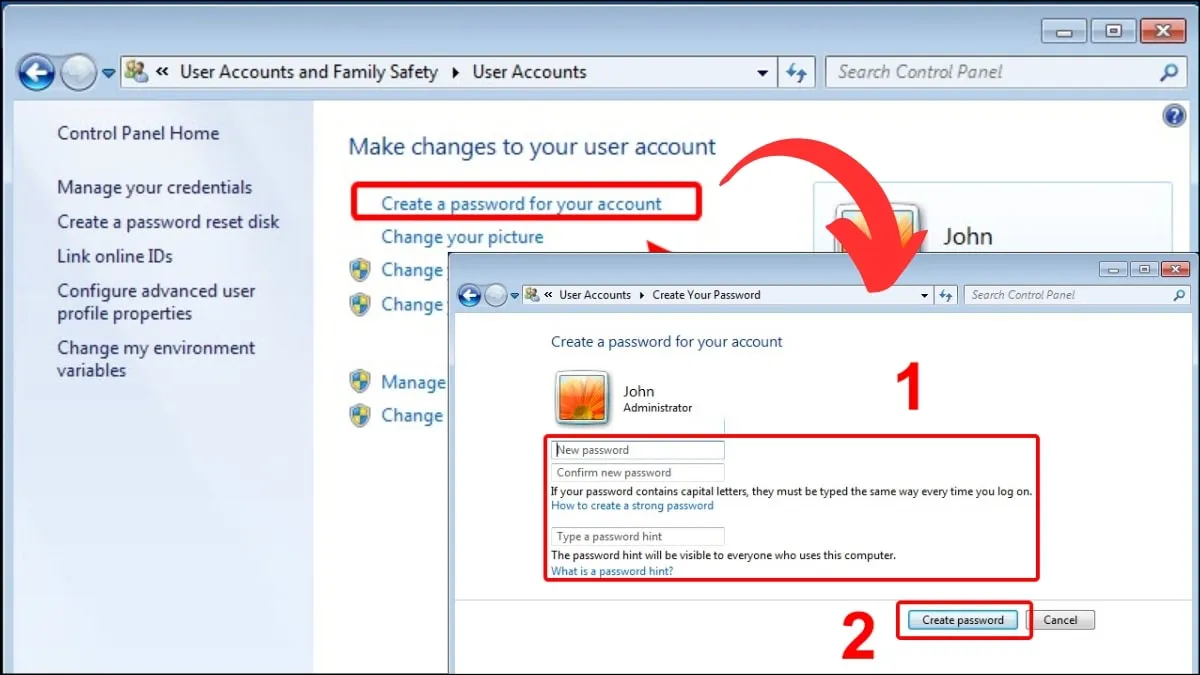The width and height of the screenshot is (1200, 675).
Task: Click inside the New password field
Action: tap(637, 449)
